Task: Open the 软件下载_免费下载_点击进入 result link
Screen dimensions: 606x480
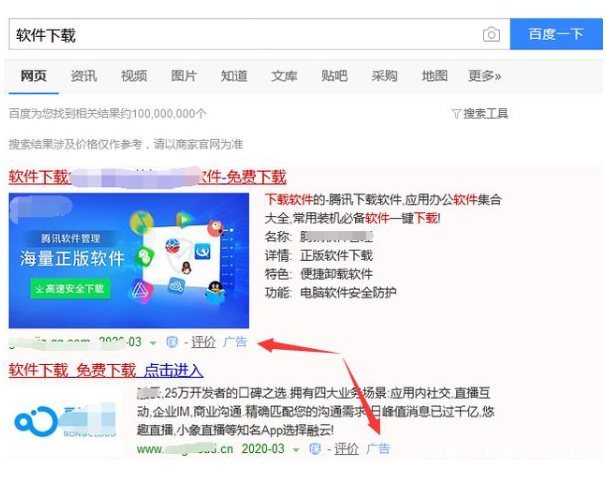Action: coord(106,370)
